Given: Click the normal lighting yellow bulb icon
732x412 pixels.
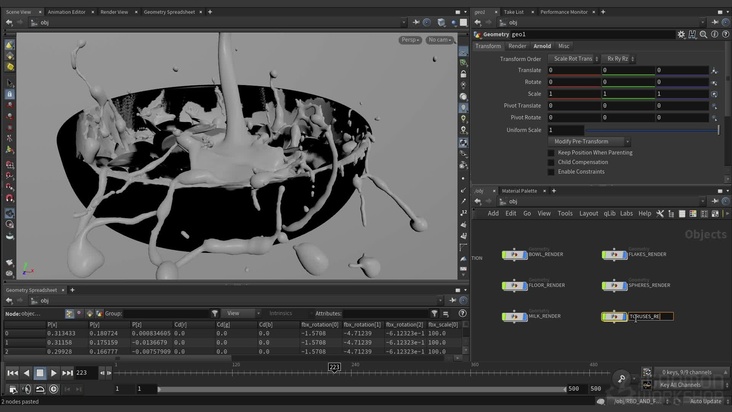Looking at the screenshot, I should 463,119.
